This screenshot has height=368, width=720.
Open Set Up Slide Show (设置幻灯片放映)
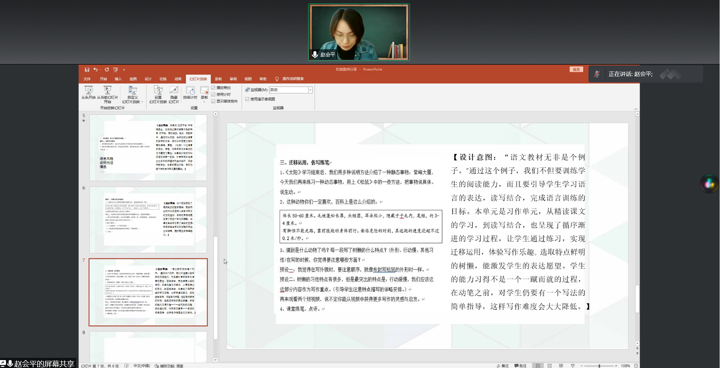158,94
